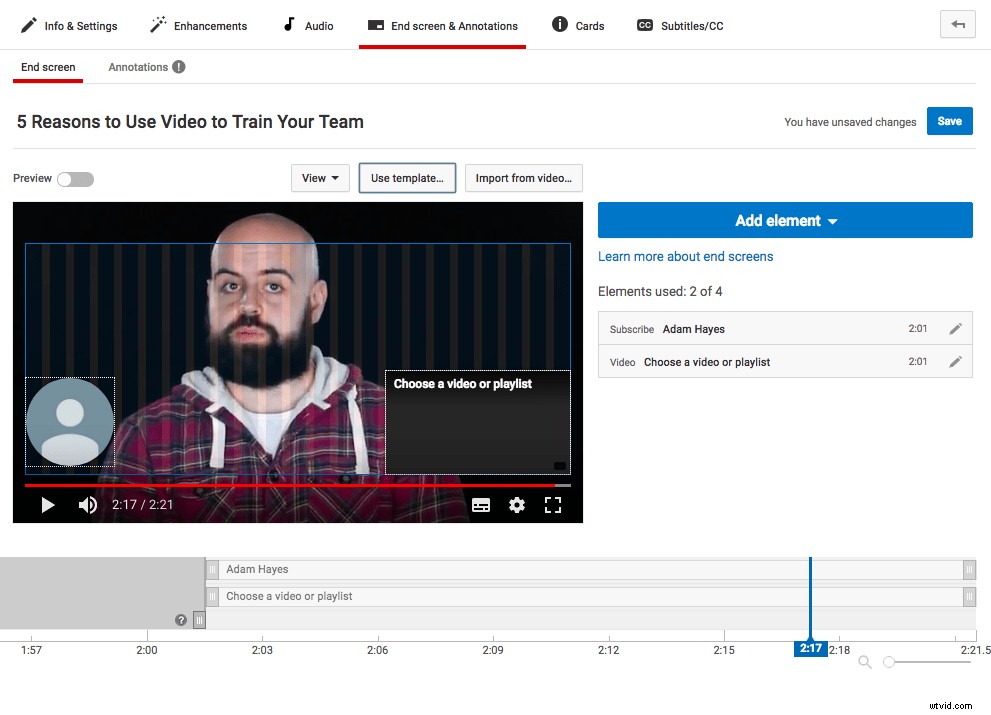Open the View dropdown

[x=320, y=177]
